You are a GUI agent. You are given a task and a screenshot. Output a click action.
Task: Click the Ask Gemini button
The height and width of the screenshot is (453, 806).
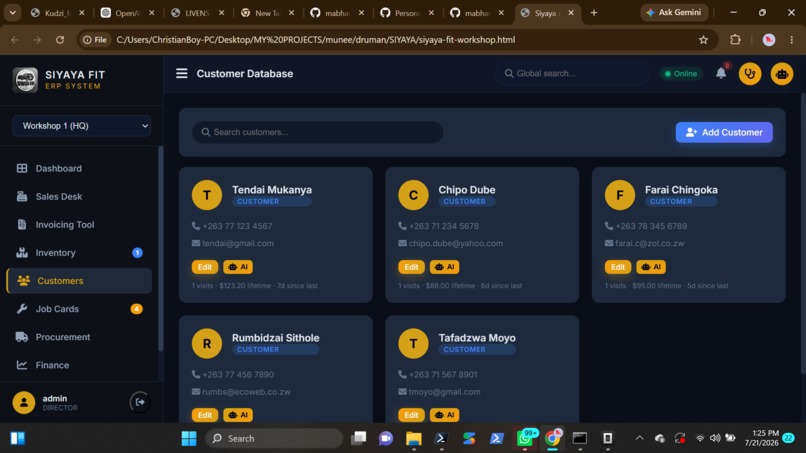[674, 12]
